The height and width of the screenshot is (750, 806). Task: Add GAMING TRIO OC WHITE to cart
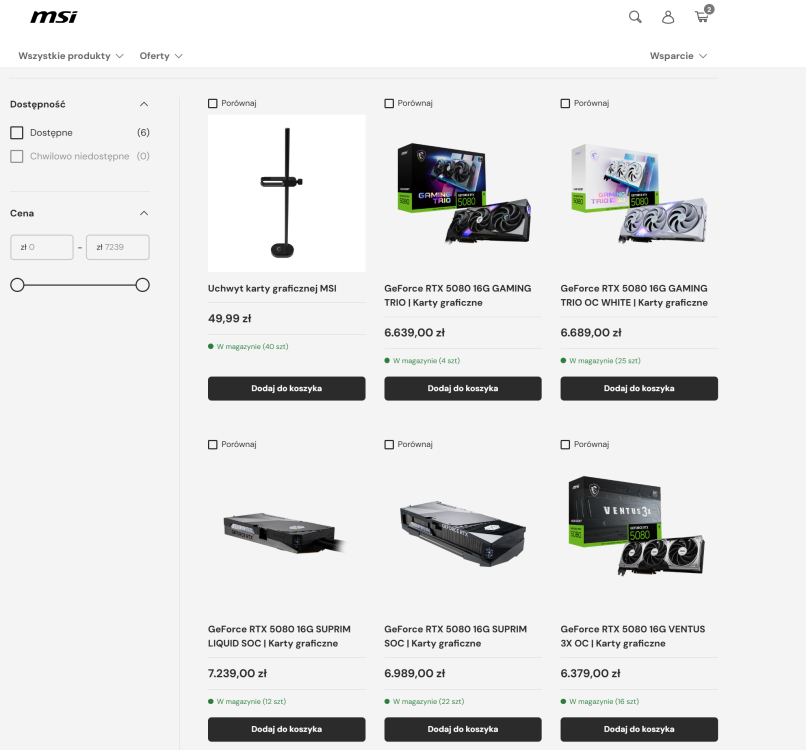pyautogui.click(x=639, y=389)
